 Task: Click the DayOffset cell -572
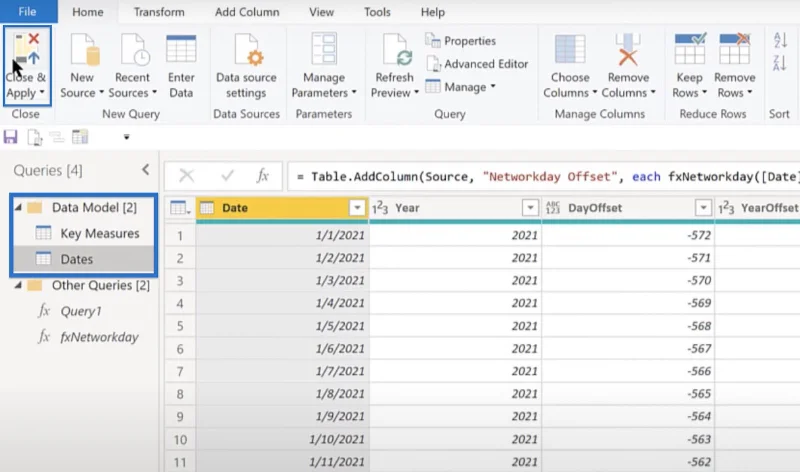point(628,235)
